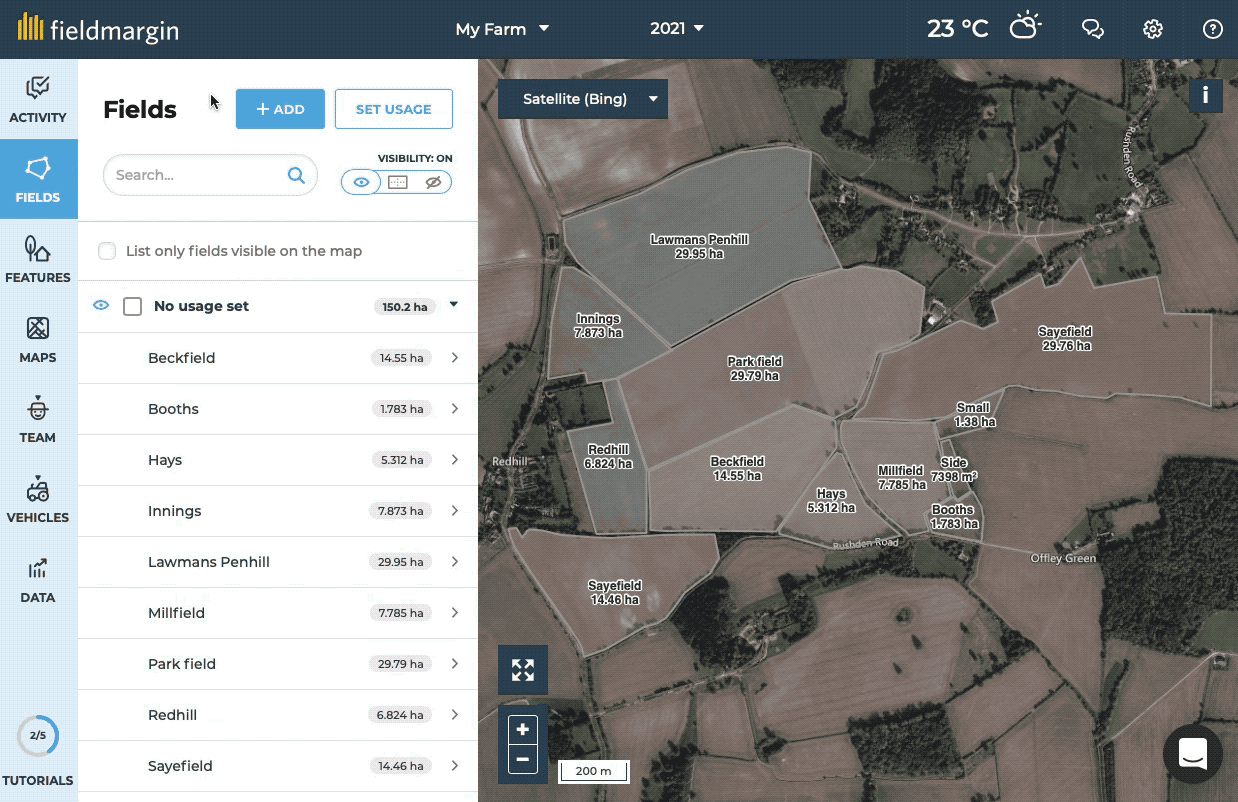Hide the No usage set group with its eye toggle
The height and width of the screenshot is (802, 1238).
[100, 305]
